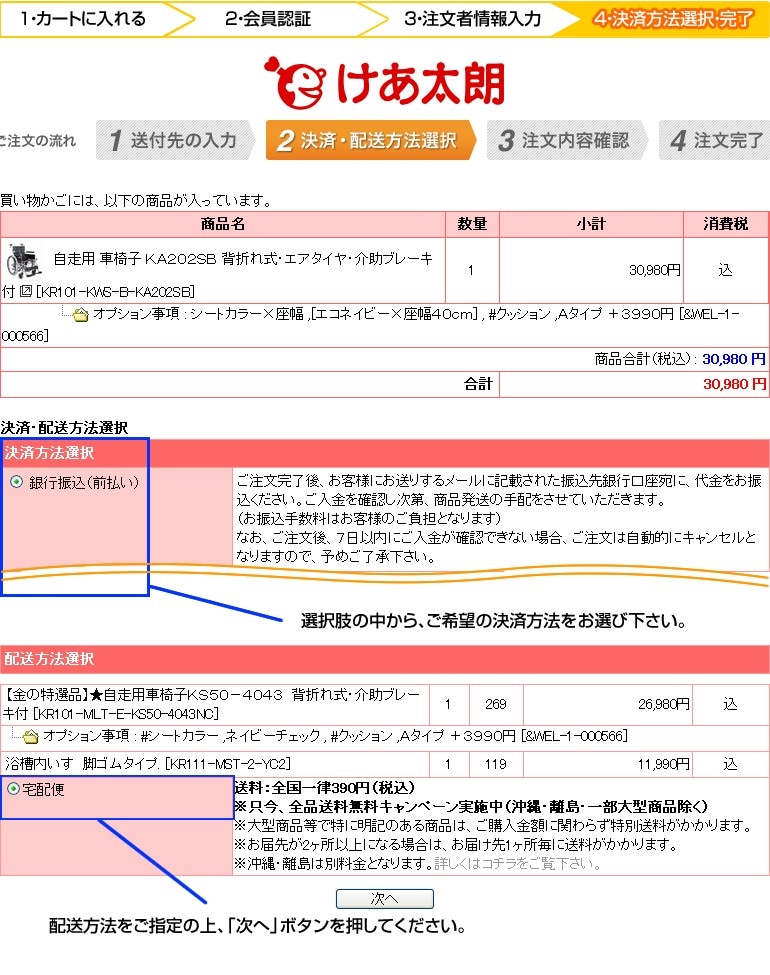Go to step 2·会員認証
Screen dimensions: 770x975
click(x=267, y=18)
